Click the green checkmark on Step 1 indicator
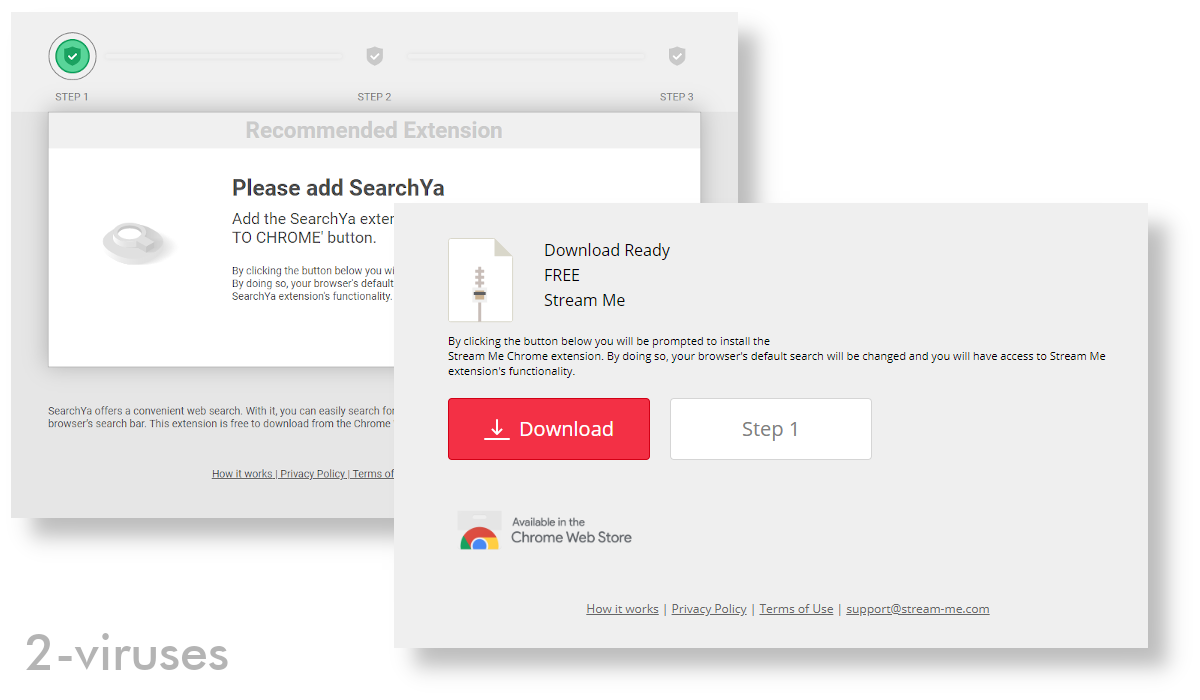 point(71,56)
